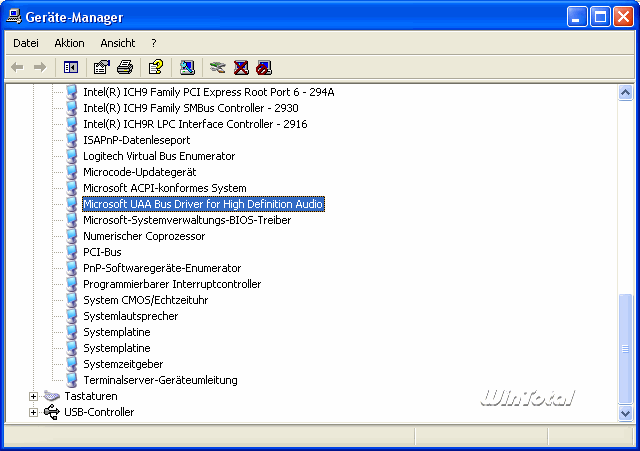Click icon beside Microsoft UAA Bus Driver

pyautogui.click(x=72, y=204)
